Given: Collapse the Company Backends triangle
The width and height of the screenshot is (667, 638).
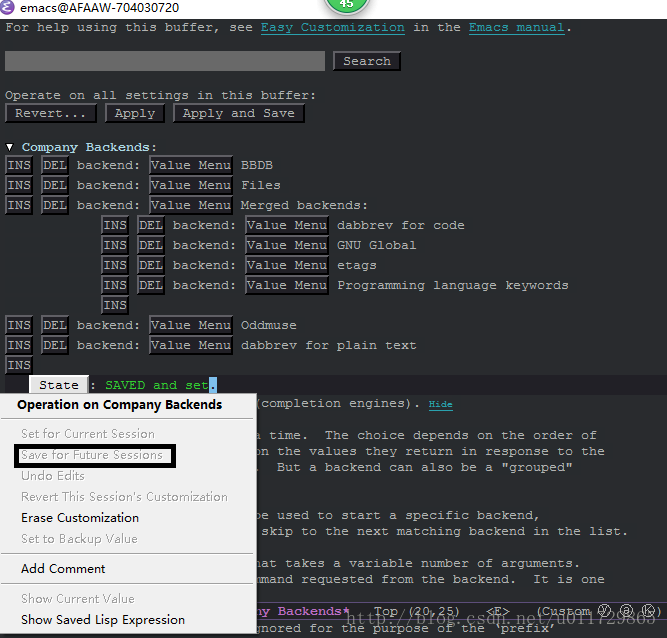Looking at the screenshot, I should [x=10, y=147].
